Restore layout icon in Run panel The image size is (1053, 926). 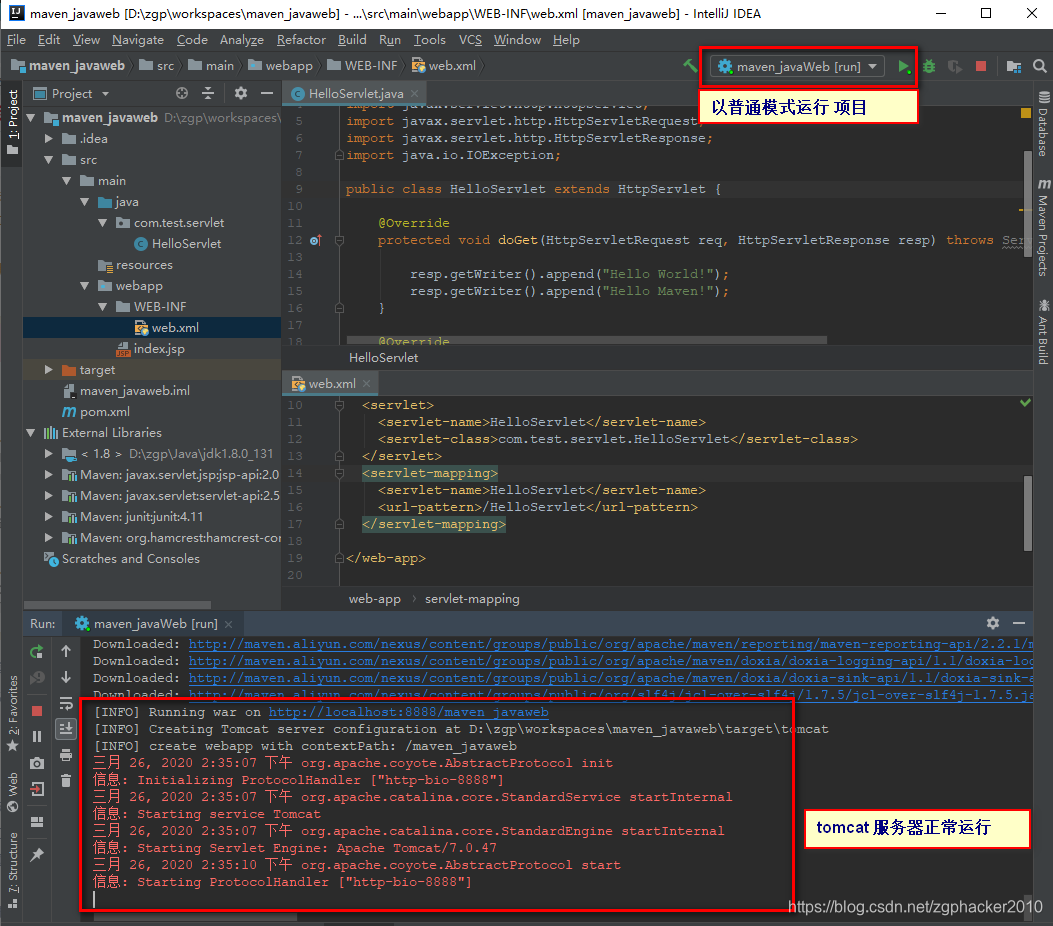point(37,822)
